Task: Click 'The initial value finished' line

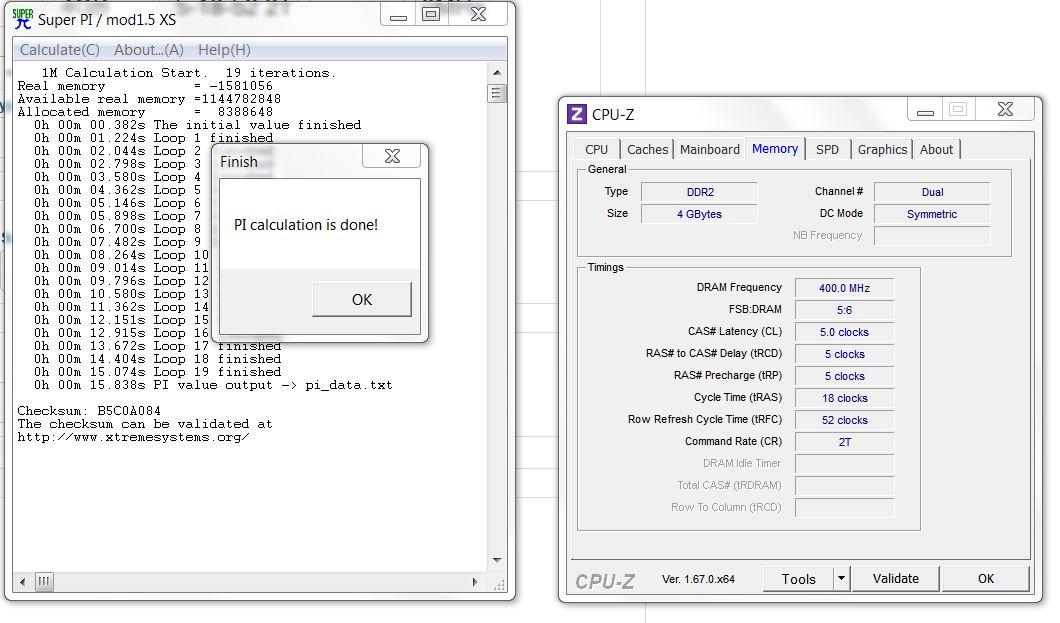Action: pyautogui.click(x=197, y=125)
